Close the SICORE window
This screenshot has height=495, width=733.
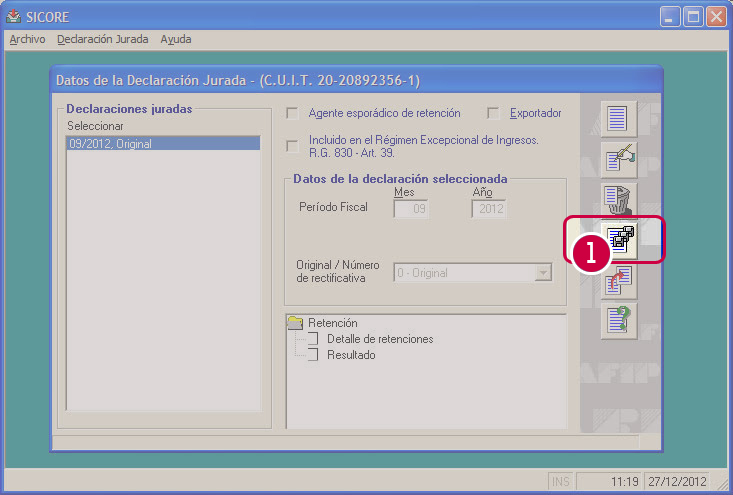pos(716,17)
